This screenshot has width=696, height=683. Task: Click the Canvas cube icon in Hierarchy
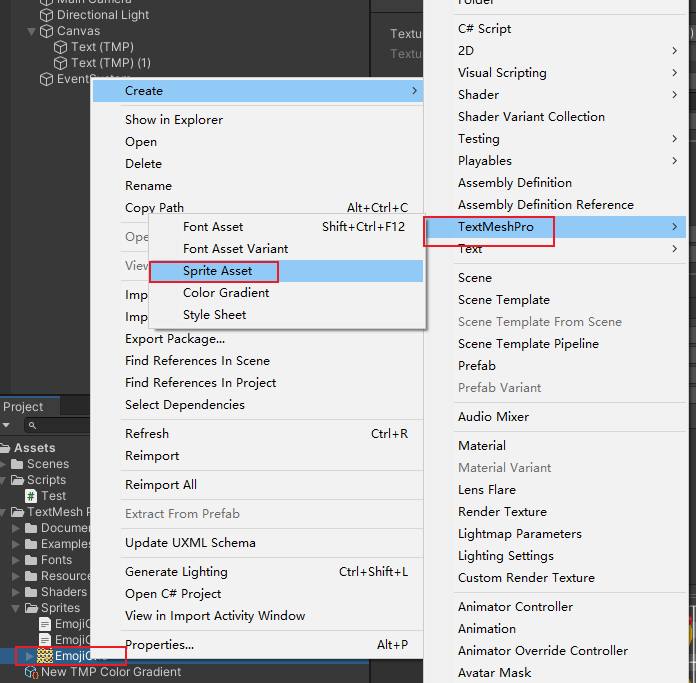click(x=46, y=31)
